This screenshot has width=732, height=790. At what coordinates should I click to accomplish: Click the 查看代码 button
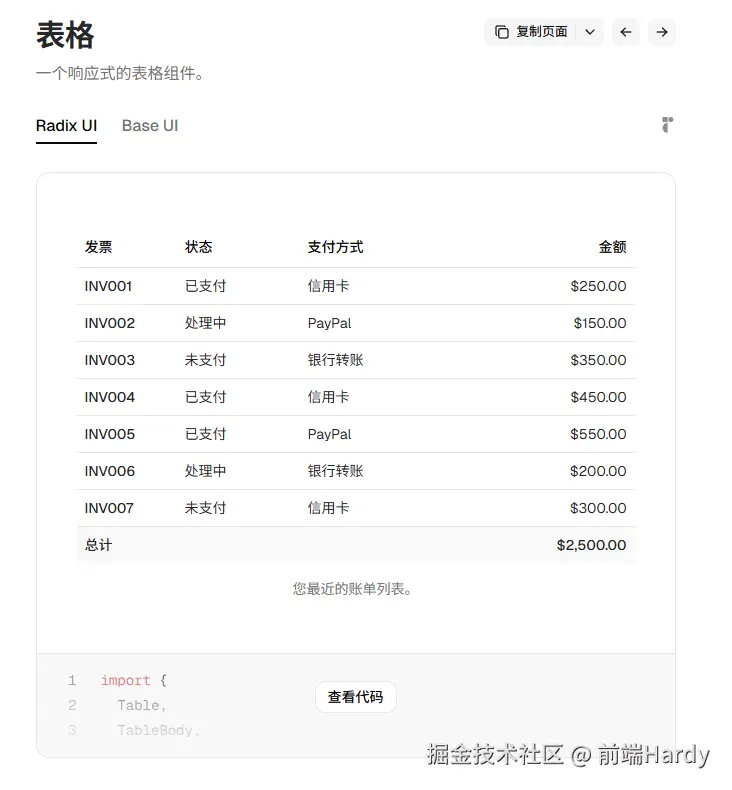point(356,697)
